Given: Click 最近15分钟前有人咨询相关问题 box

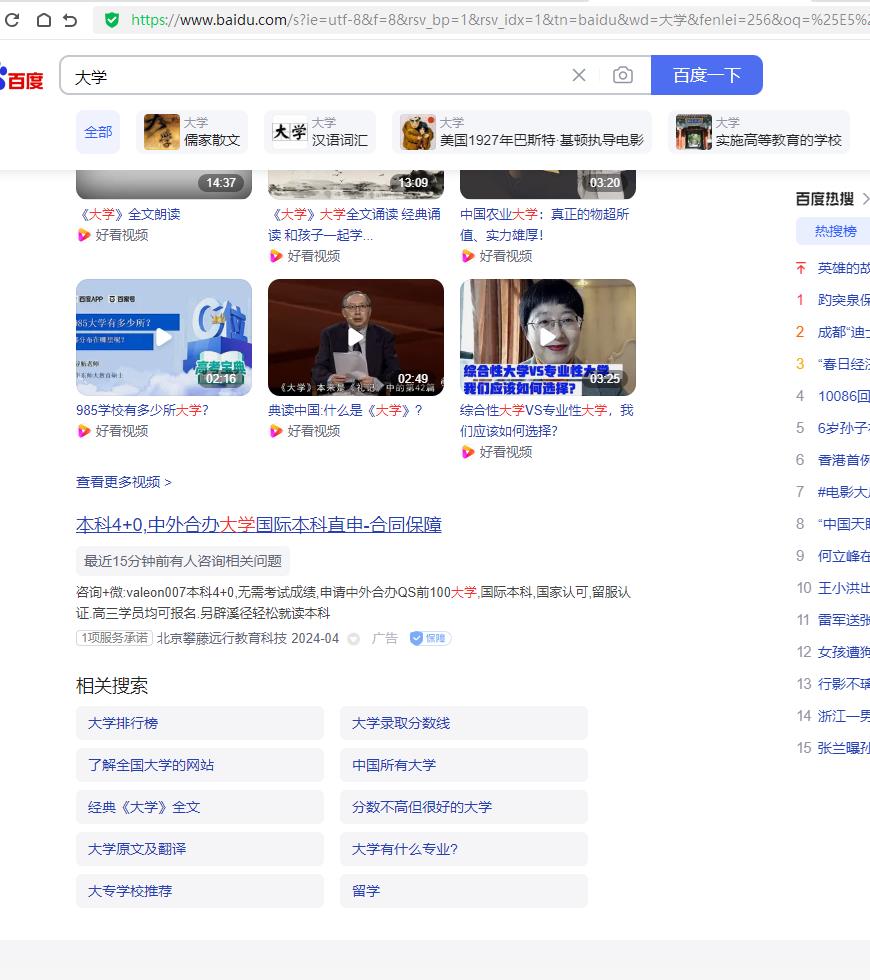Looking at the screenshot, I should 183,561.
